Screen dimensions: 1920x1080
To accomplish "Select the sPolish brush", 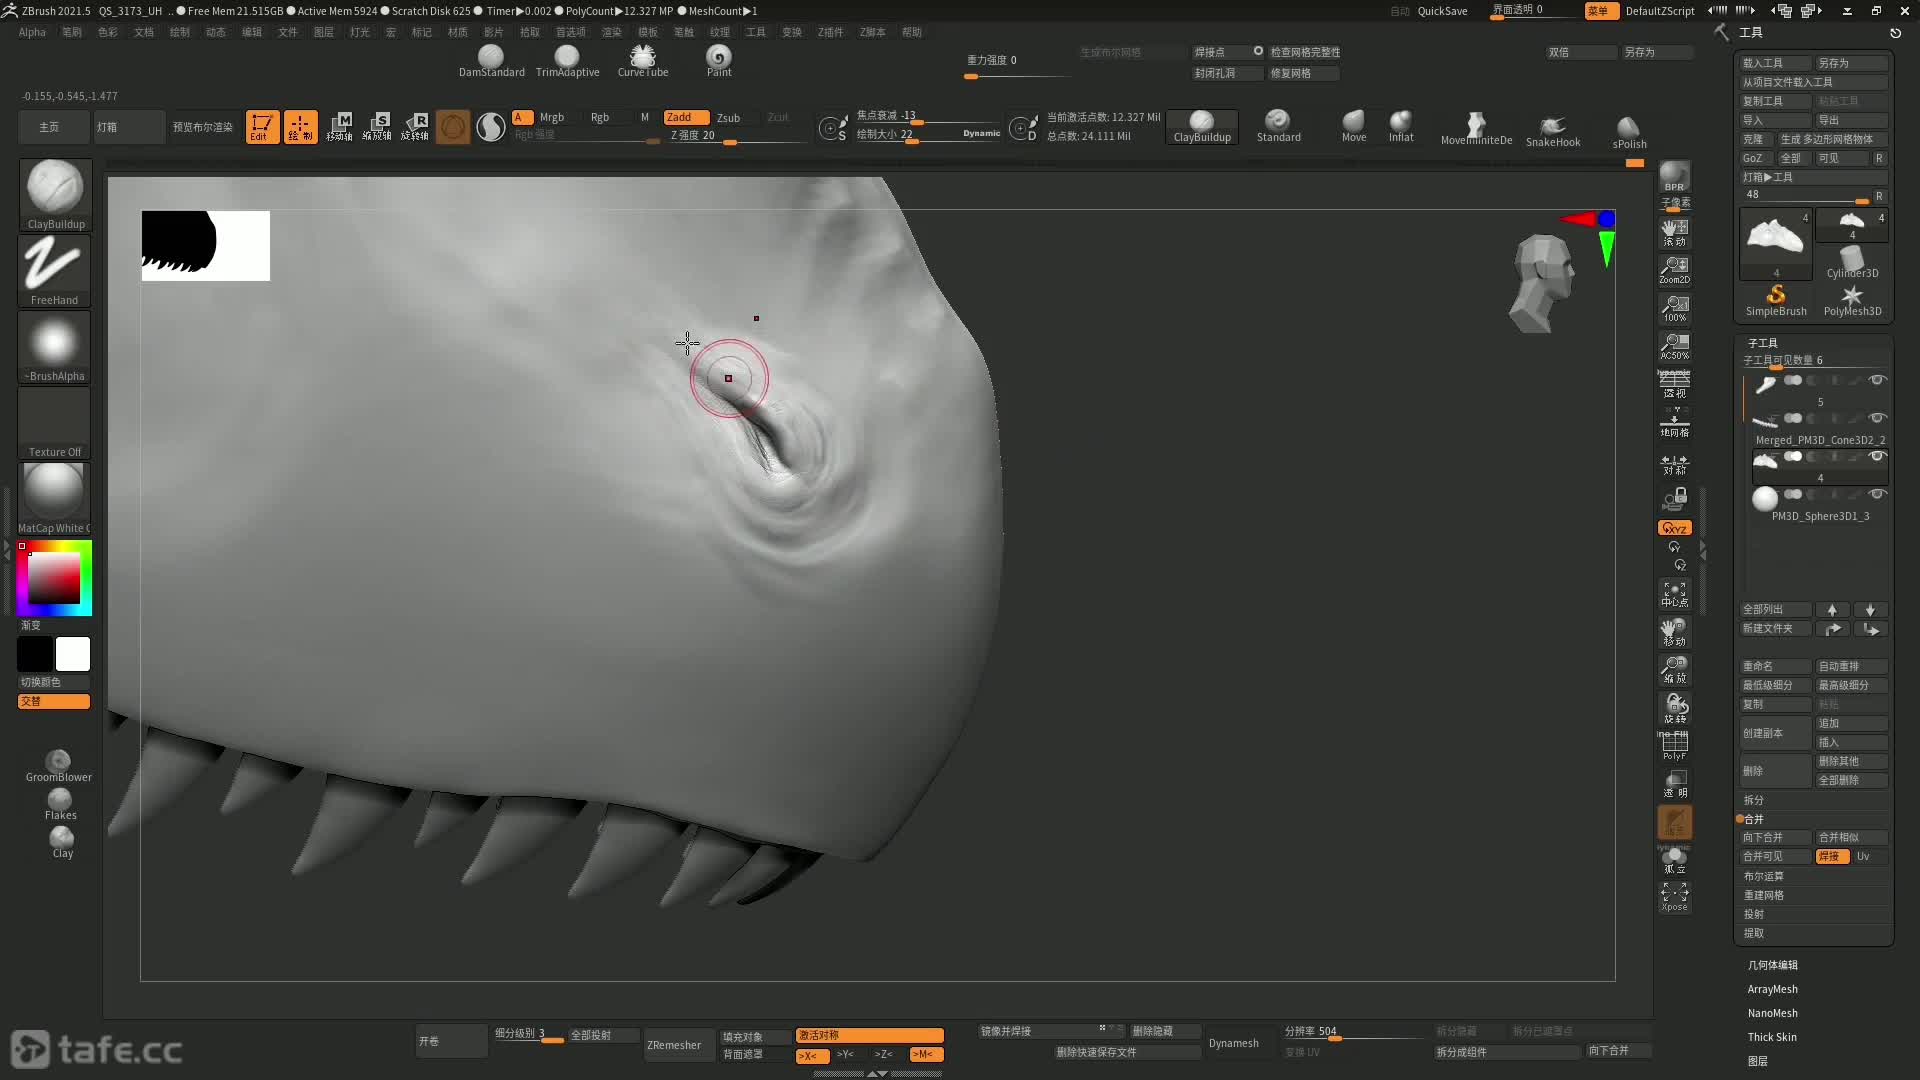I will click(1629, 132).
